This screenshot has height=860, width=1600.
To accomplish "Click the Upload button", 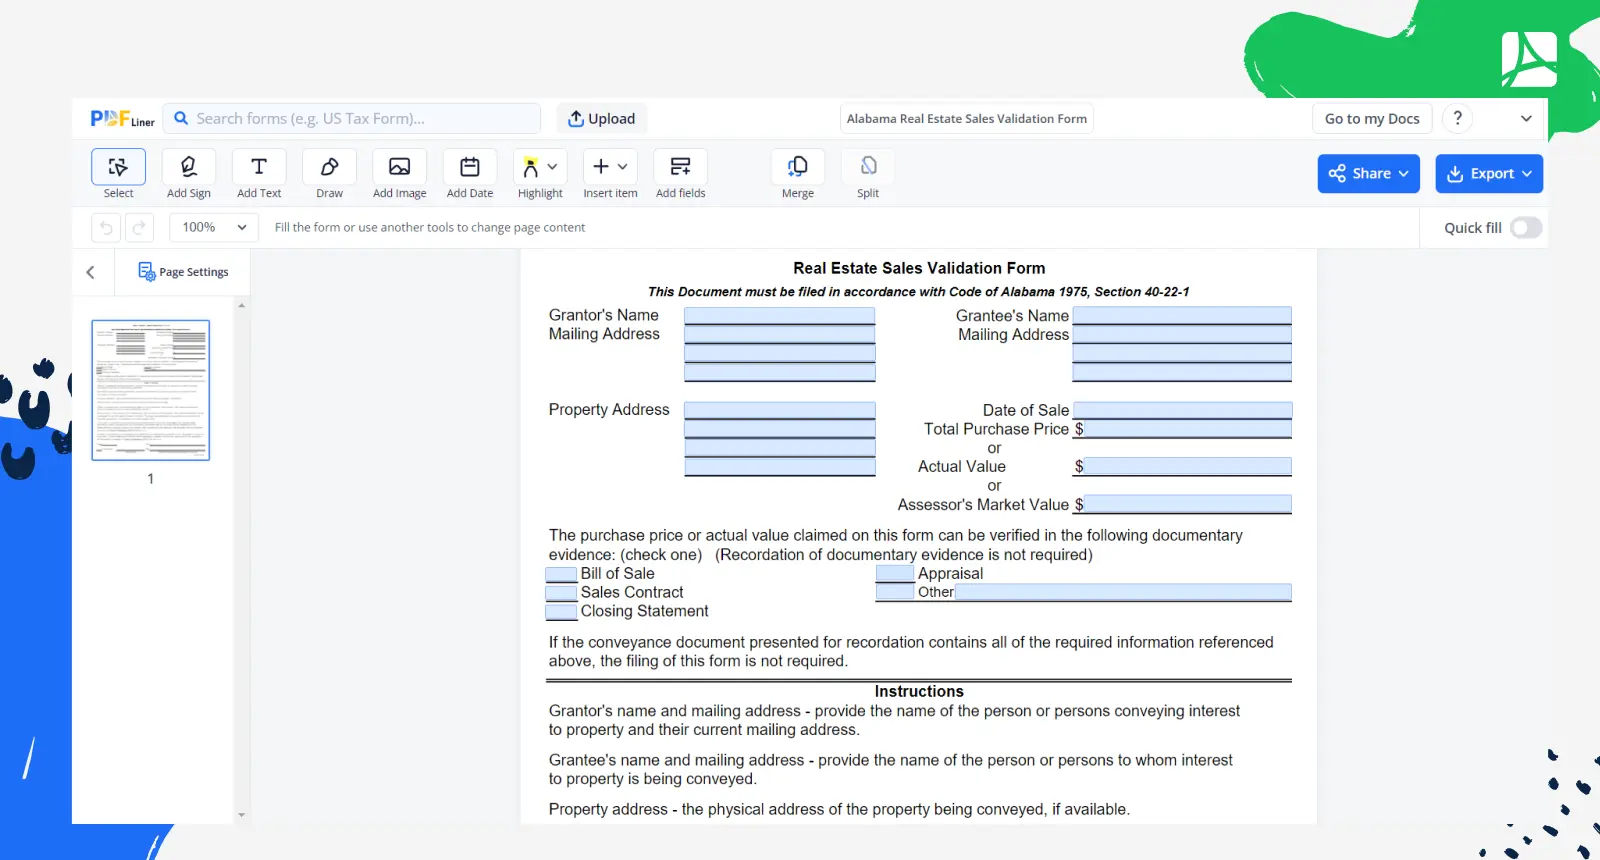I will tap(601, 119).
